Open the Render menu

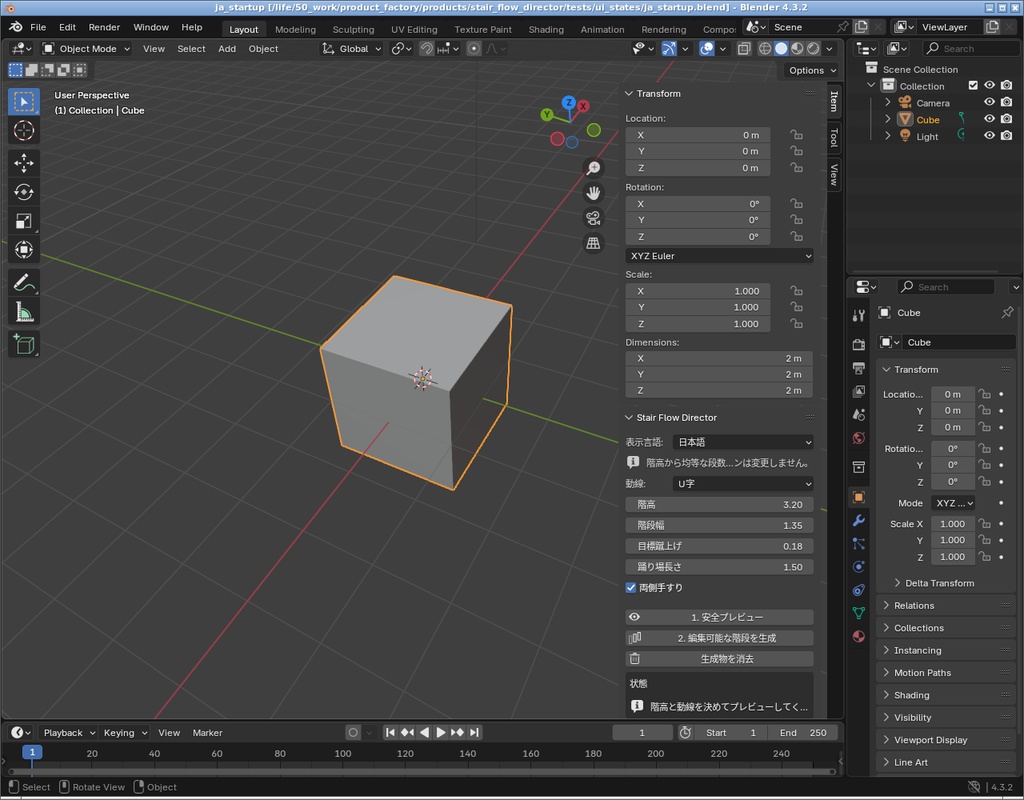click(104, 27)
